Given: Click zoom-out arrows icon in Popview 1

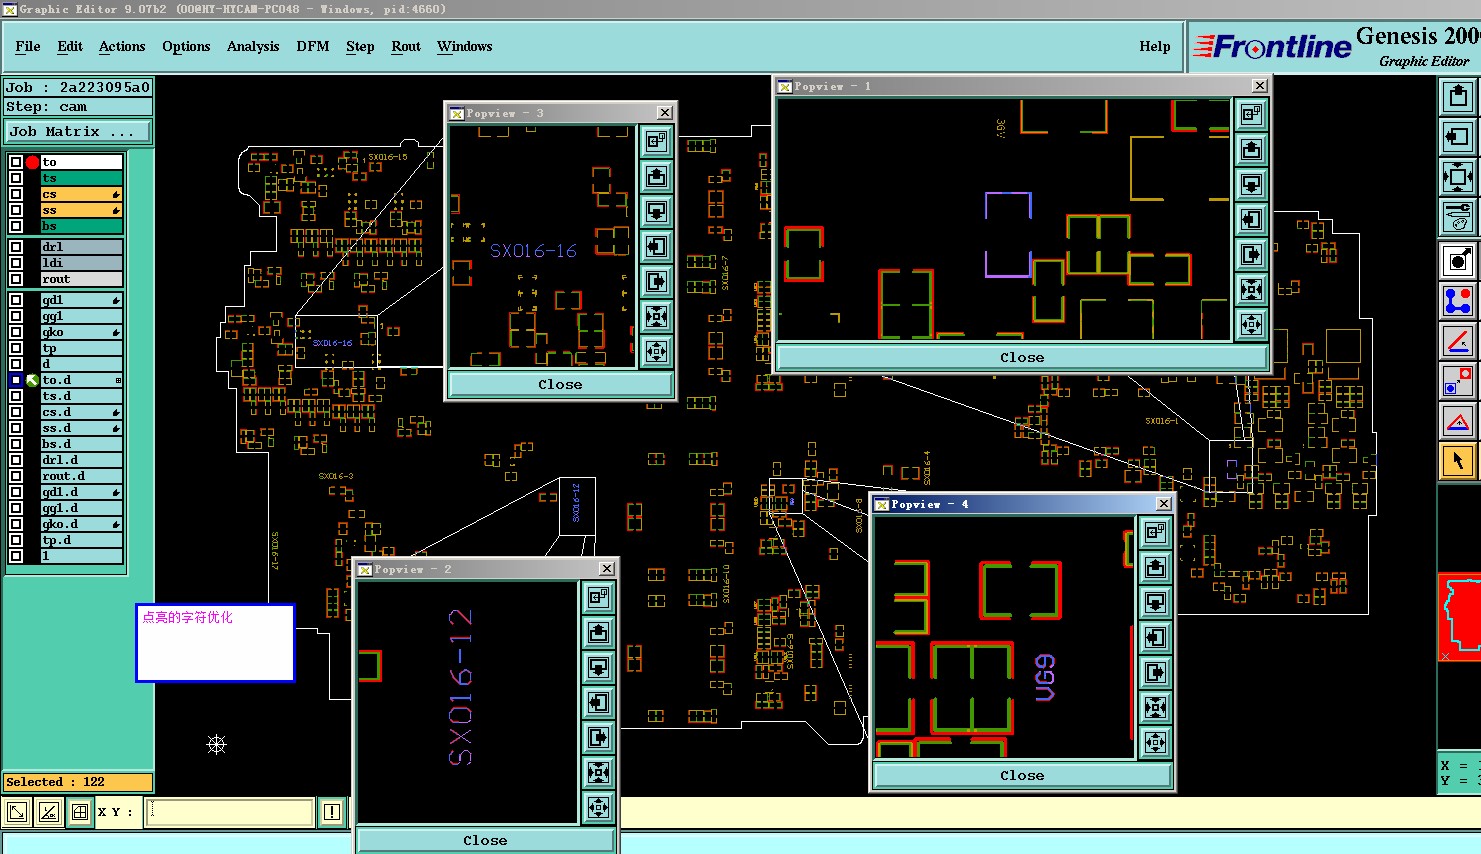Looking at the screenshot, I should pyautogui.click(x=1251, y=324).
